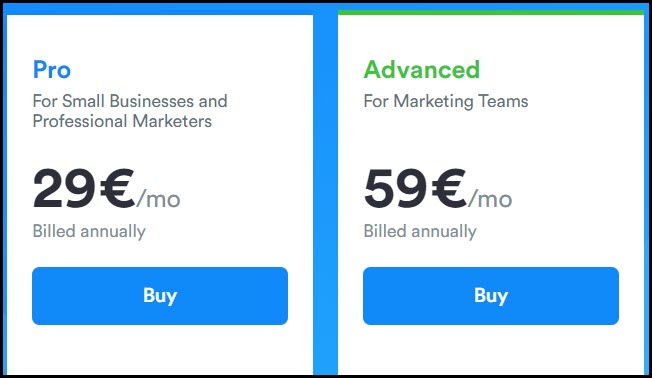Buy the Pro plan at 29€
The image size is (652, 378).
click(x=160, y=296)
